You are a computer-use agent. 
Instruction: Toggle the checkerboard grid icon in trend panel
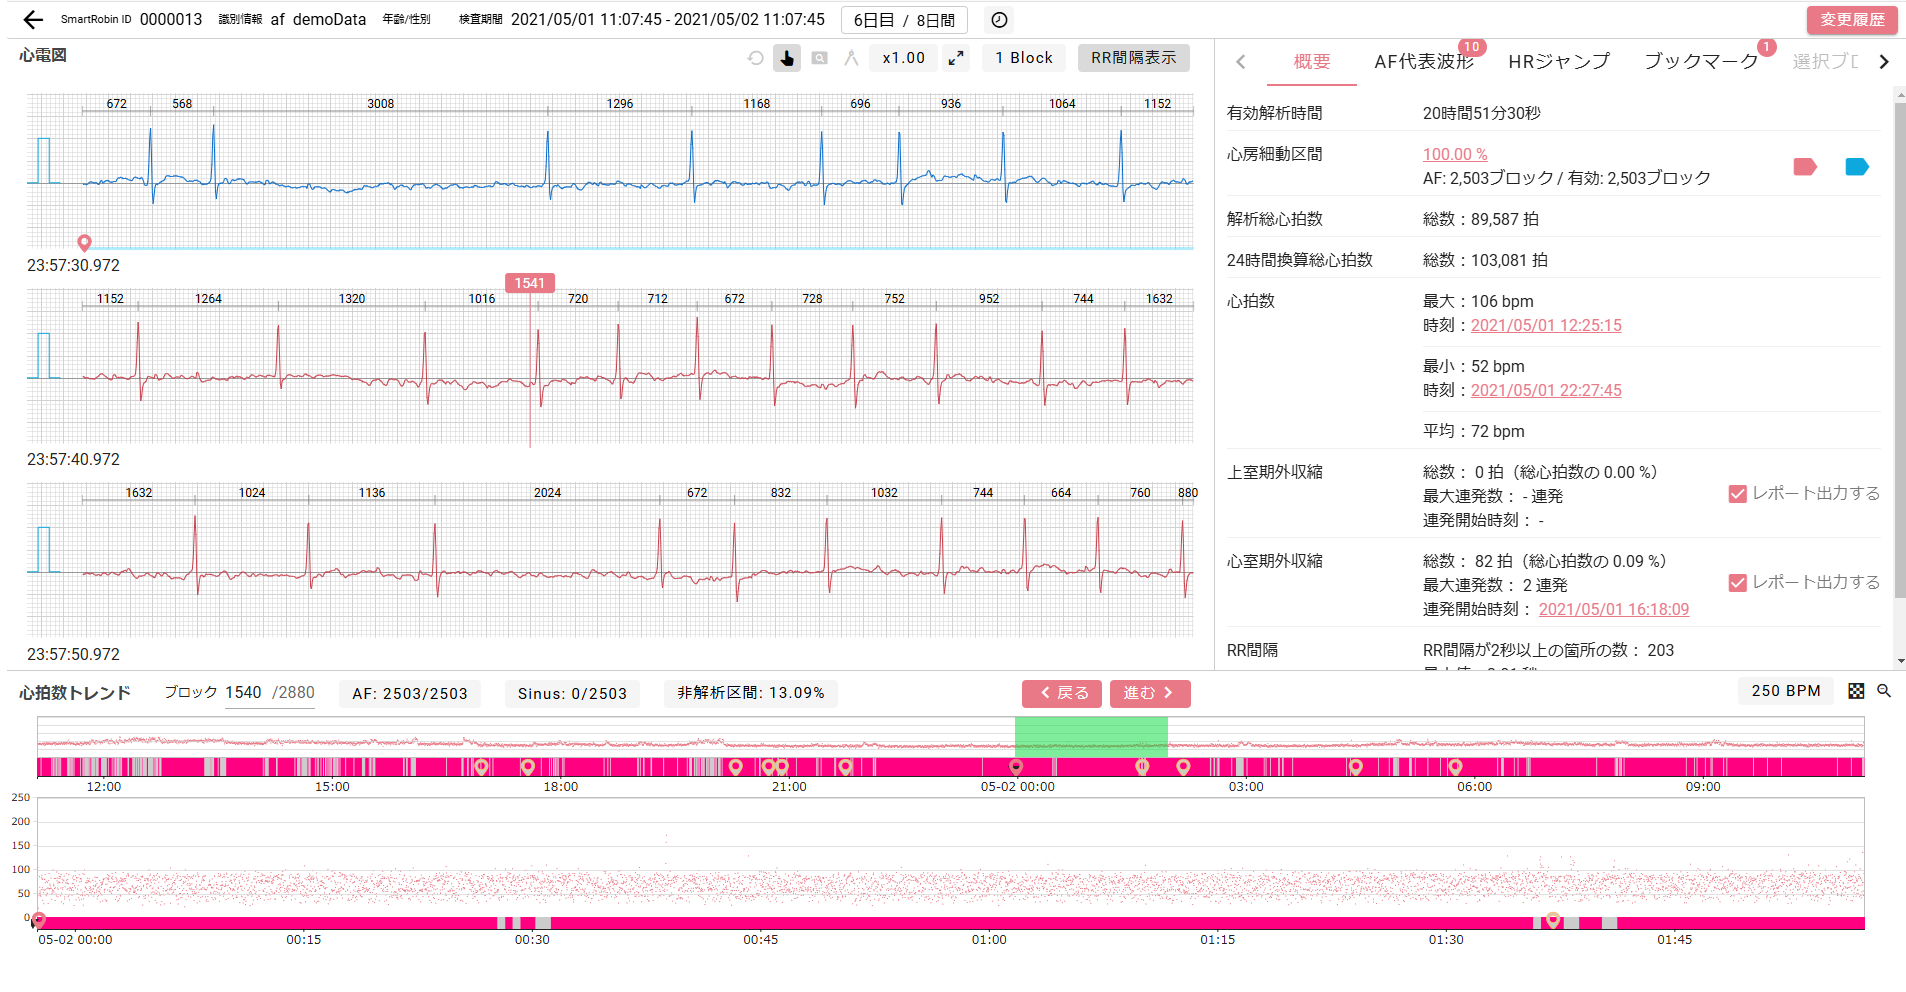[1856, 691]
